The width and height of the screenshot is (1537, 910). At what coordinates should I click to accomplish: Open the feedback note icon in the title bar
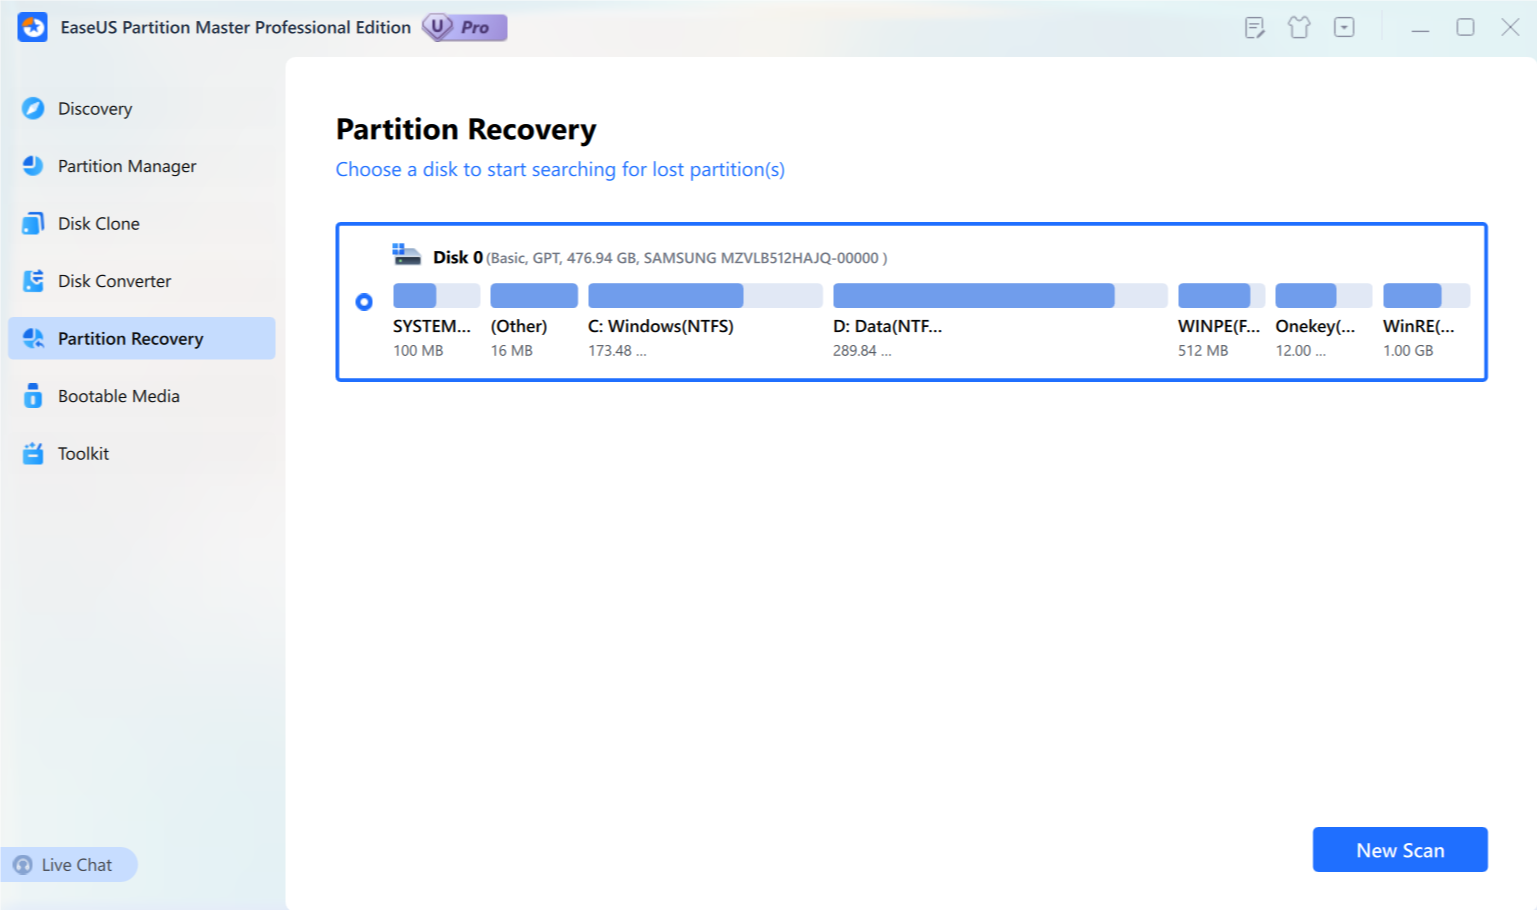1254,28
